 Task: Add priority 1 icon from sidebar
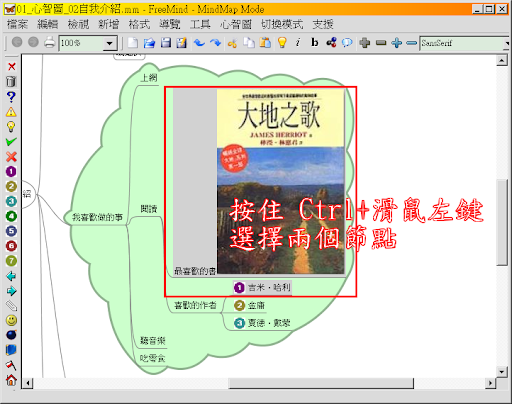pos(11,171)
